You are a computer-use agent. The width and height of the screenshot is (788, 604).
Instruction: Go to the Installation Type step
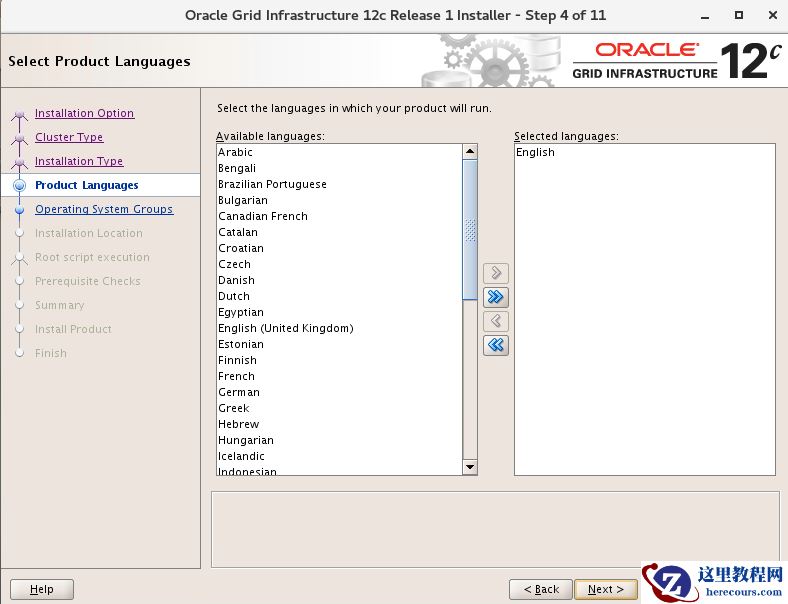click(79, 161)
